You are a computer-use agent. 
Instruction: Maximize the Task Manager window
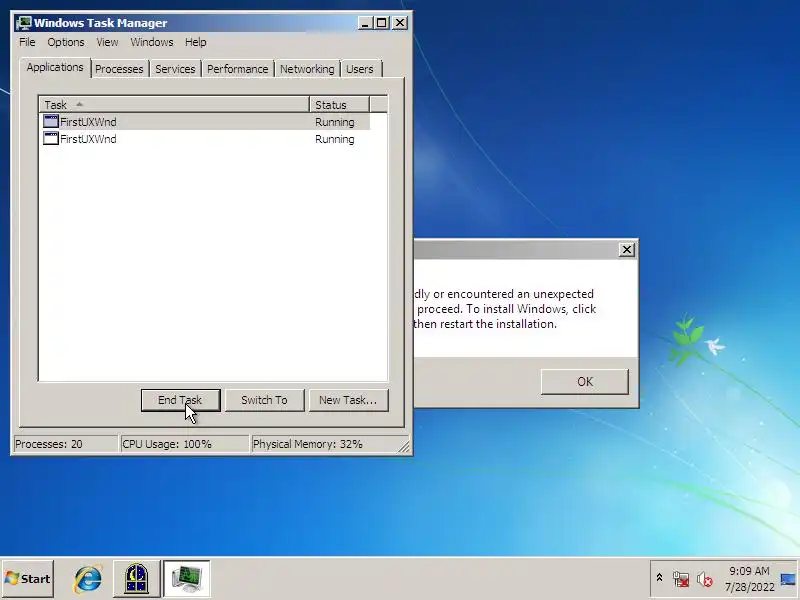click(382, 23)
